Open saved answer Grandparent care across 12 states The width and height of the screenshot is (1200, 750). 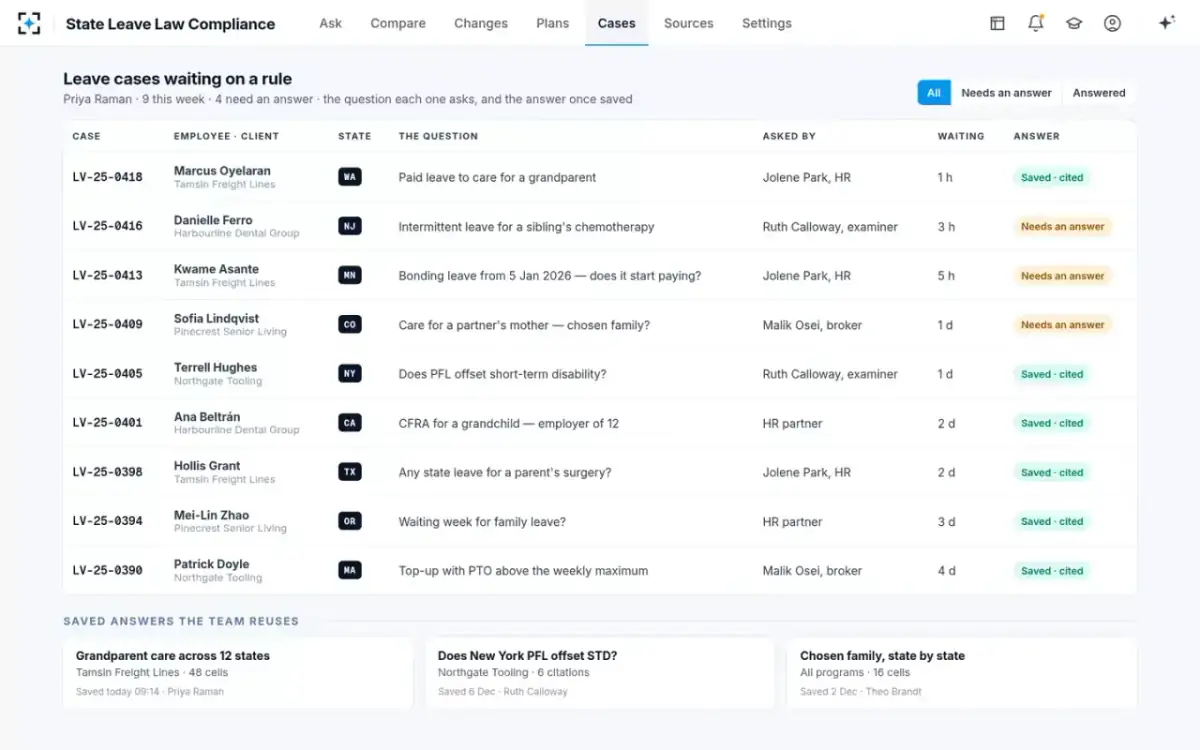(x=238, y=673)
